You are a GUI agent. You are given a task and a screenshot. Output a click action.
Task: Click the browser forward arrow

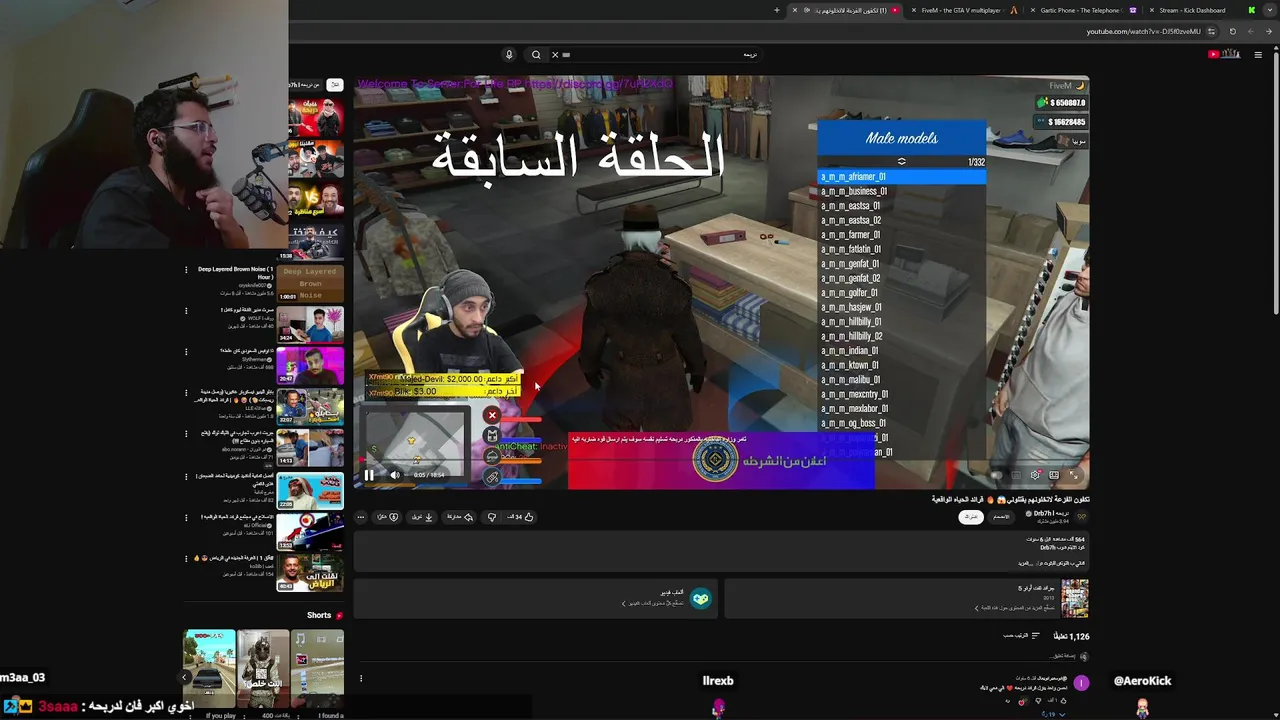click(x=1250, y=31)
